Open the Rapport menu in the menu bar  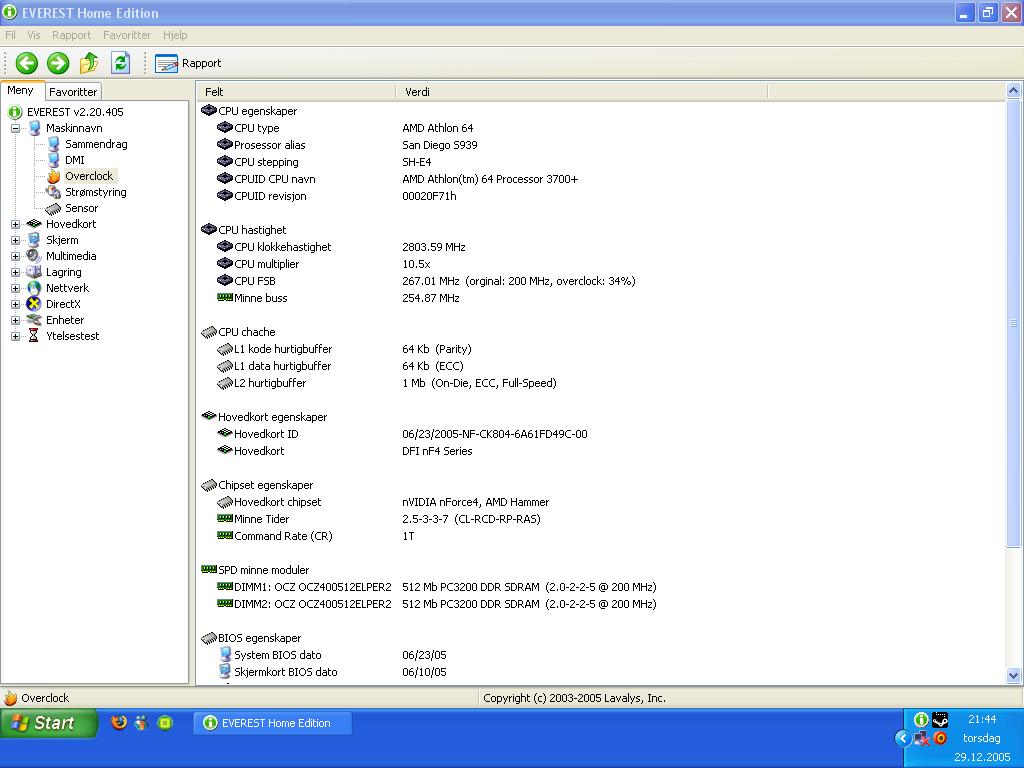click(72, 35)
